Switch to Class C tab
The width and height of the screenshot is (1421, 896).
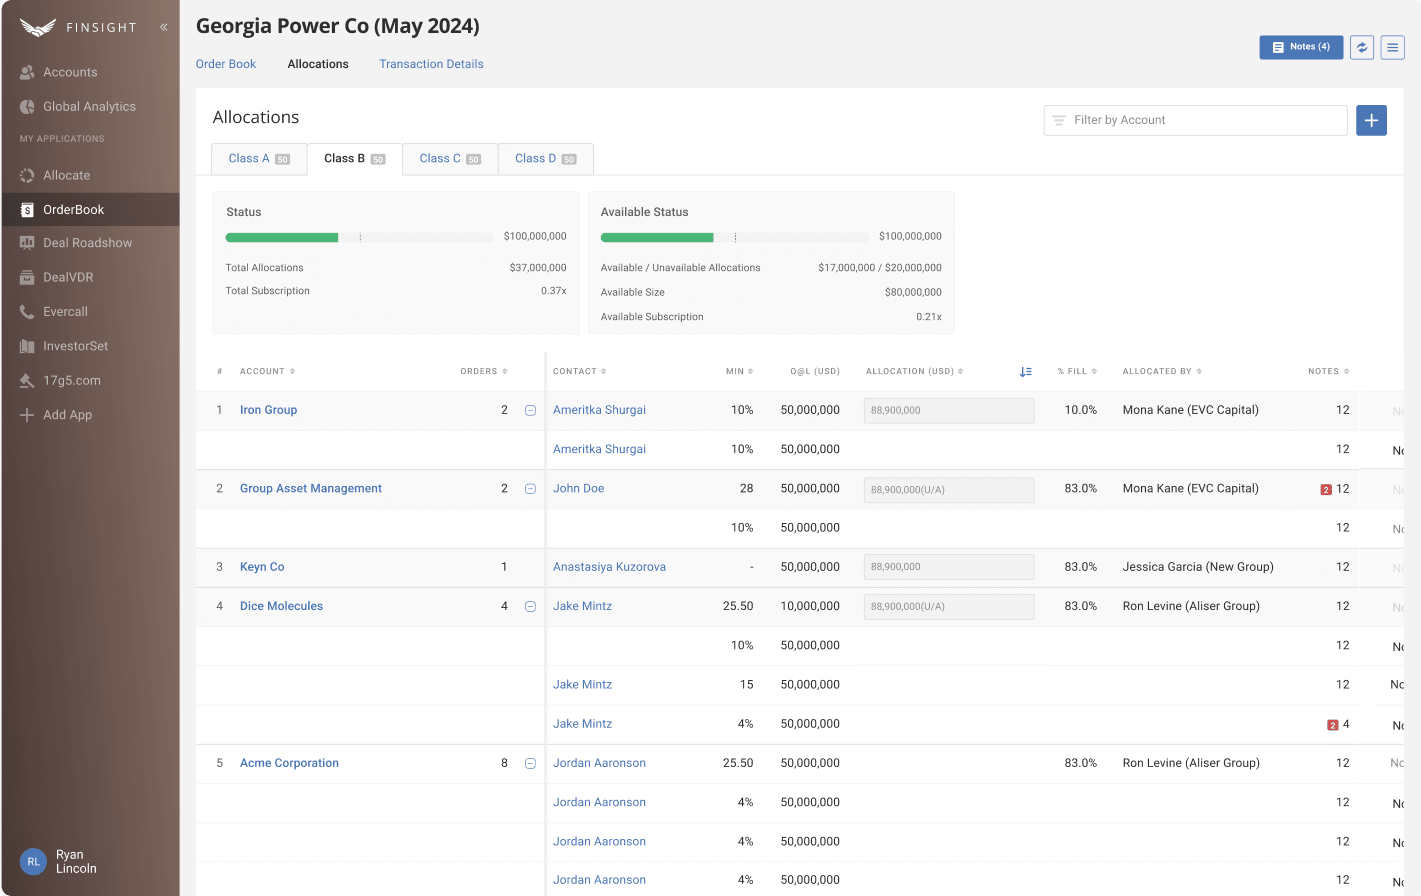point(449,159)
